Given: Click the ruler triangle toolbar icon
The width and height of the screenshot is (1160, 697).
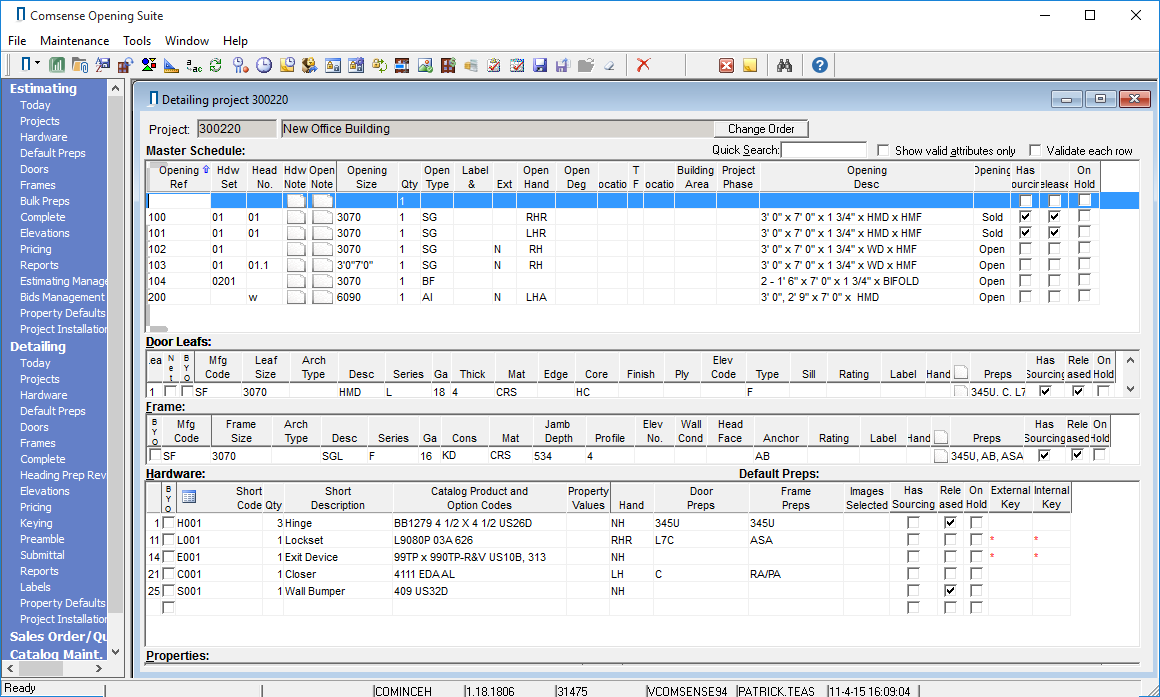Looking at the screenshot, I should coord(171,65).
